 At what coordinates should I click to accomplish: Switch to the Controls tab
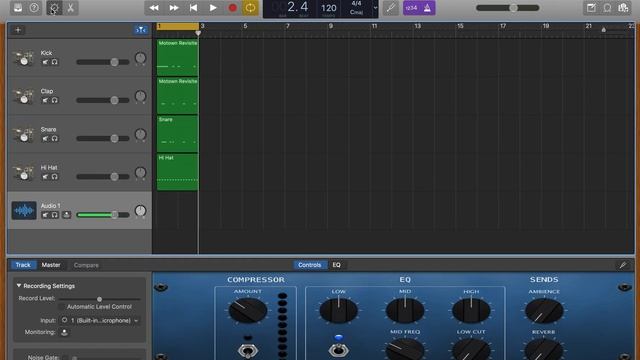pyautogui.click(x=309, y=265)
